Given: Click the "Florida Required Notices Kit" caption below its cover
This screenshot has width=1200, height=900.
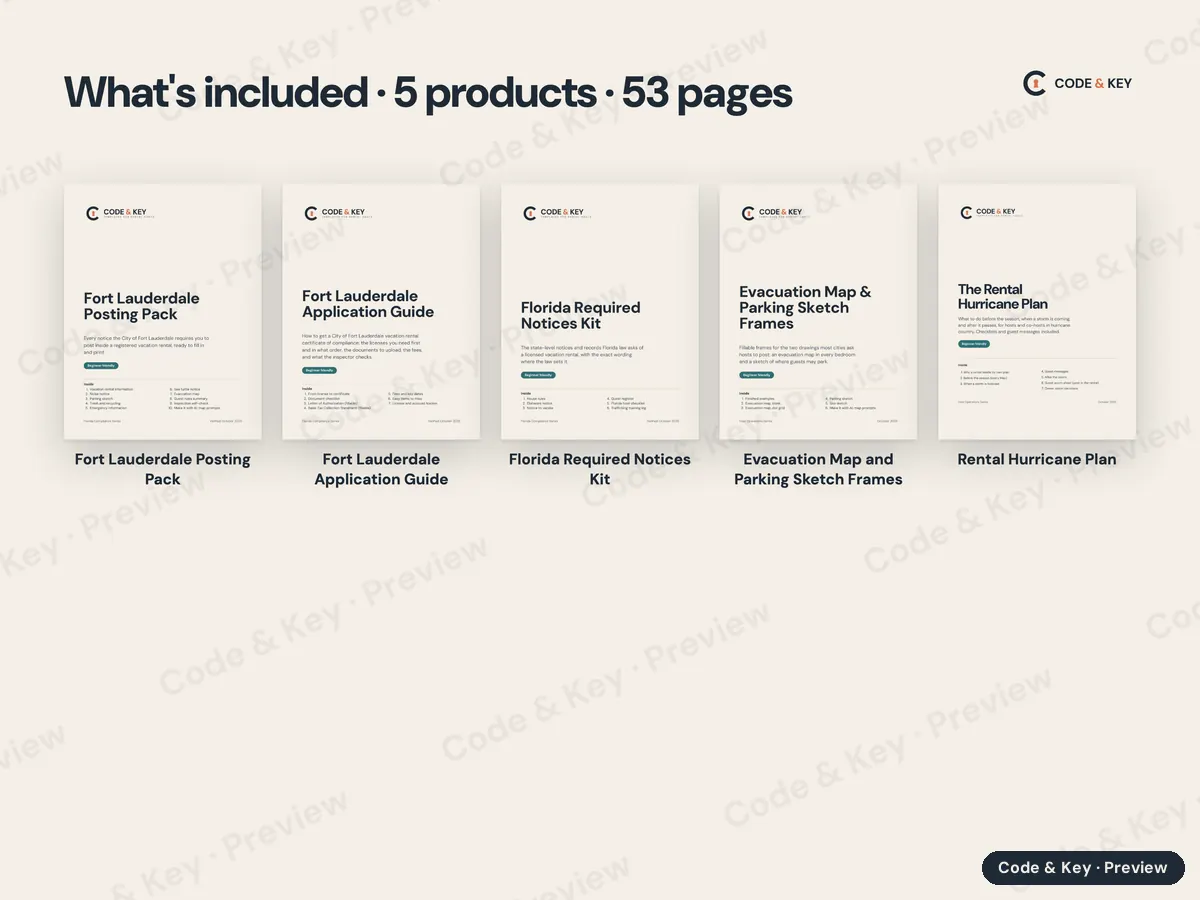Looking at the screenshot, I should coord(600,469).
